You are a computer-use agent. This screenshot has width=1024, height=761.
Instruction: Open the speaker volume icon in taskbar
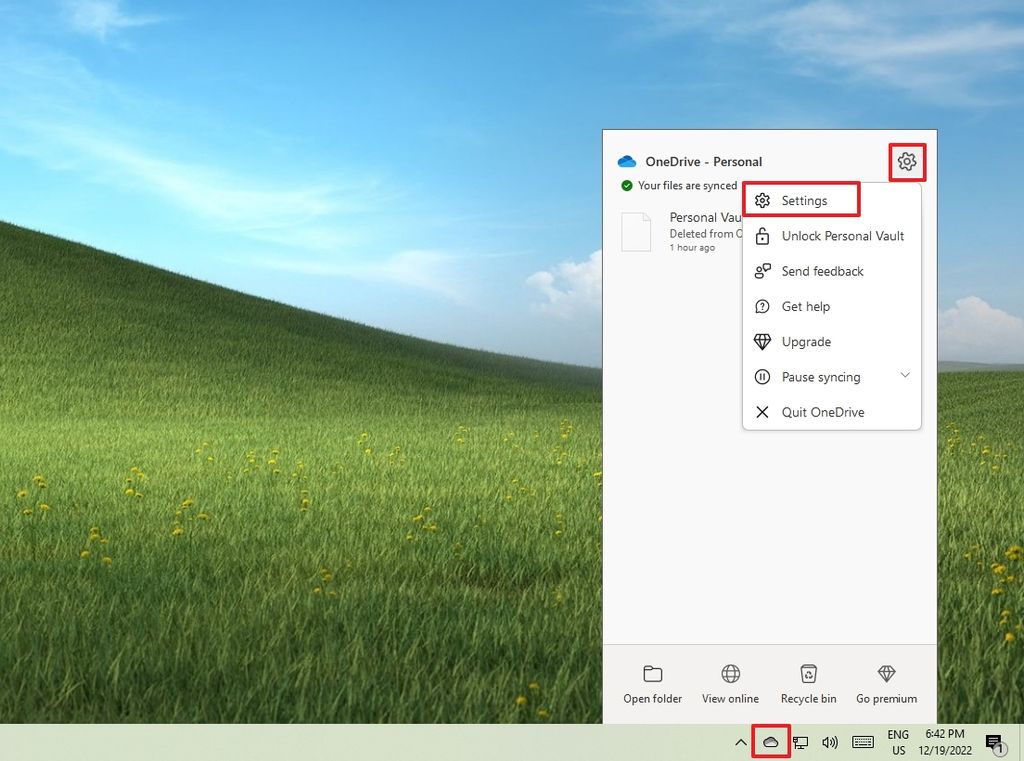point(830,742)
